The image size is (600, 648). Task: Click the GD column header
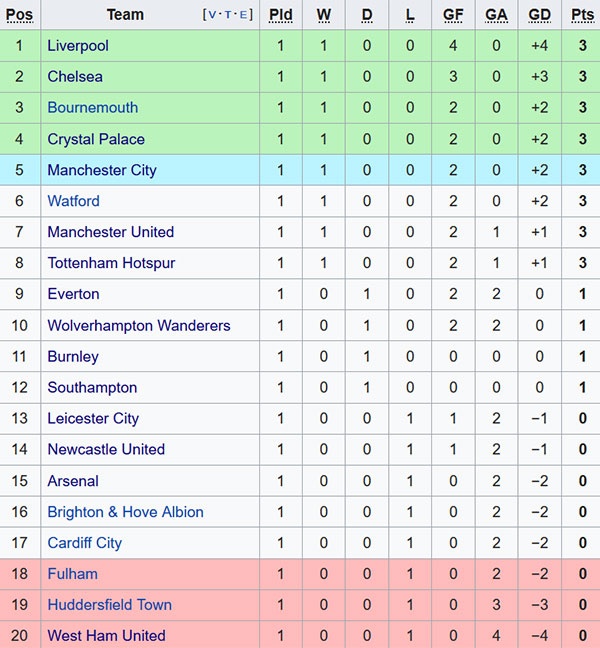click(x=539, y=15)
